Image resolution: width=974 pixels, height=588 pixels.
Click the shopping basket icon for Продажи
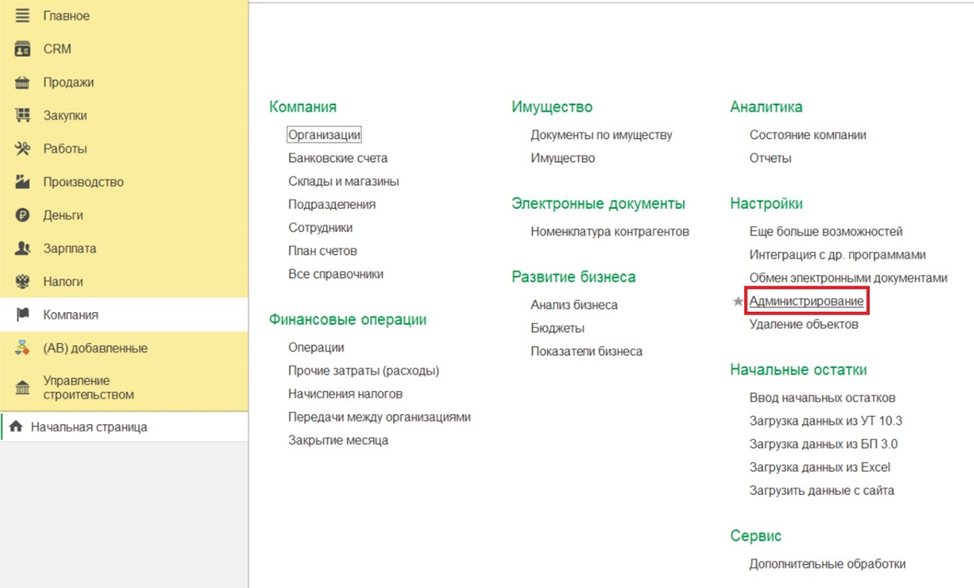22,82
